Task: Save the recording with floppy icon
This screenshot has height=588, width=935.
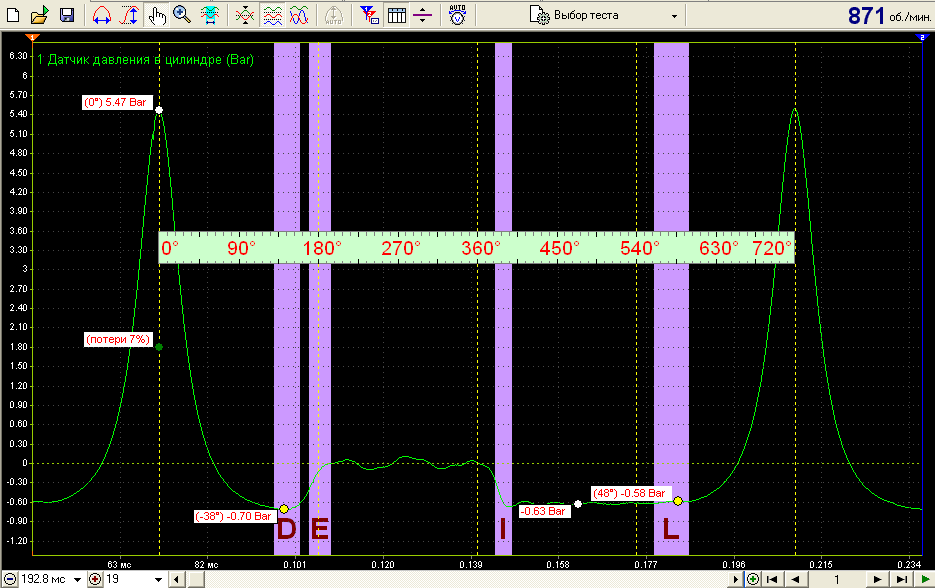Action: point(67,16)
